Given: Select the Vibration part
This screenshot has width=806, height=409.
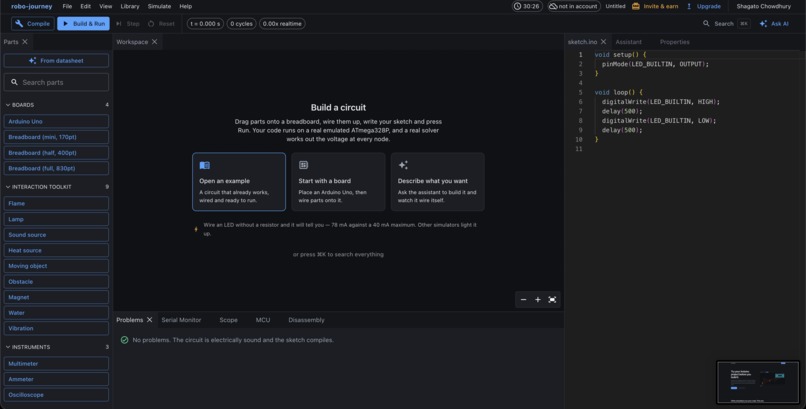Looking at the screenshot, I should (x=57, y=328).
